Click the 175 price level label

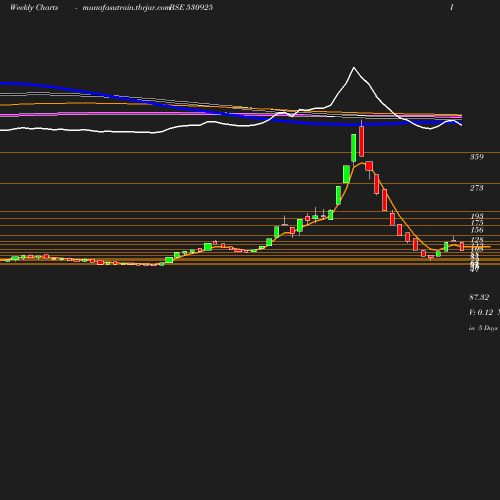(x=477, y=223)
